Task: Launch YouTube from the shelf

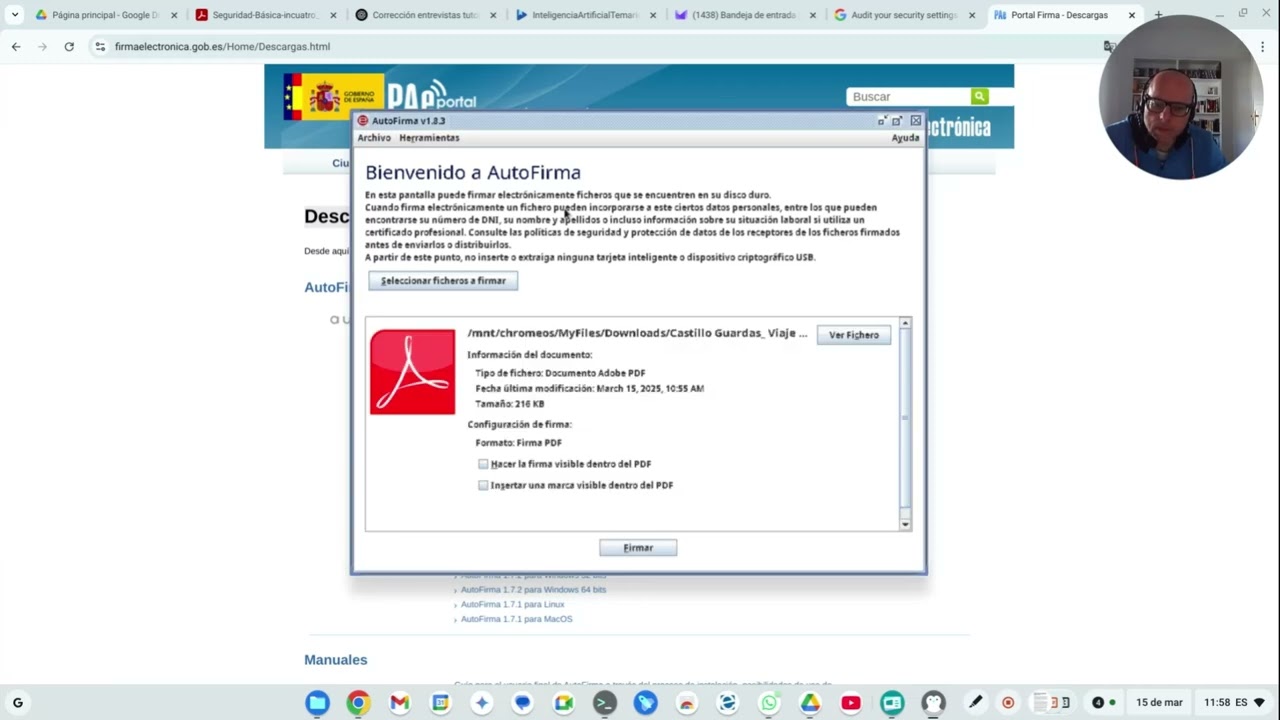Action: (851, 703)
